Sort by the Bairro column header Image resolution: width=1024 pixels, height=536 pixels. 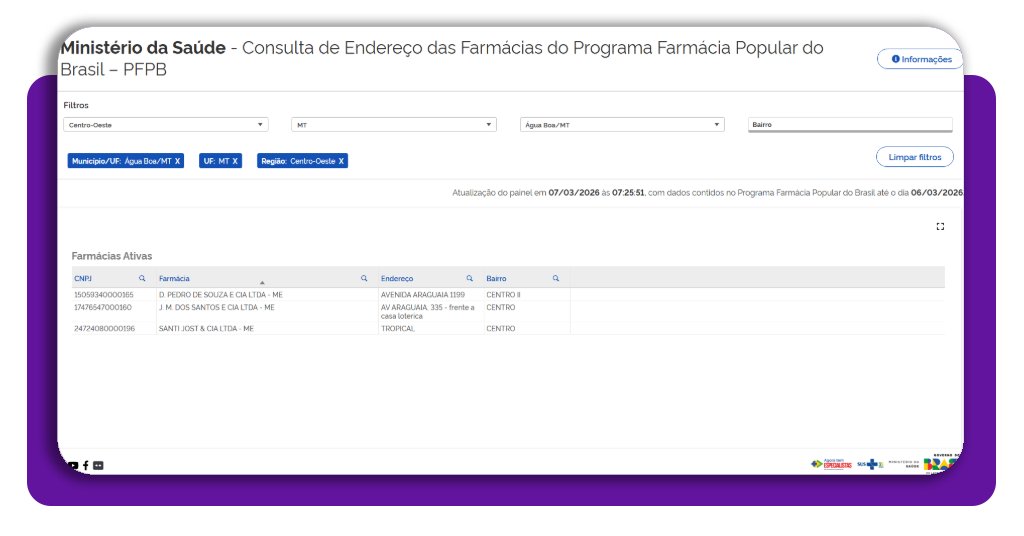[x=496, y=279]
